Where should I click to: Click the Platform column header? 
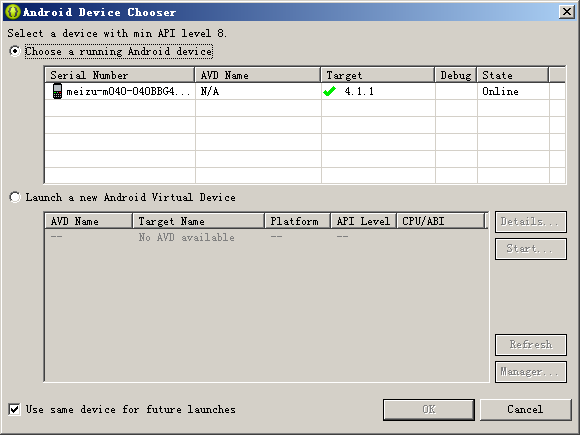pyautogui.click(x=297, y=221)
